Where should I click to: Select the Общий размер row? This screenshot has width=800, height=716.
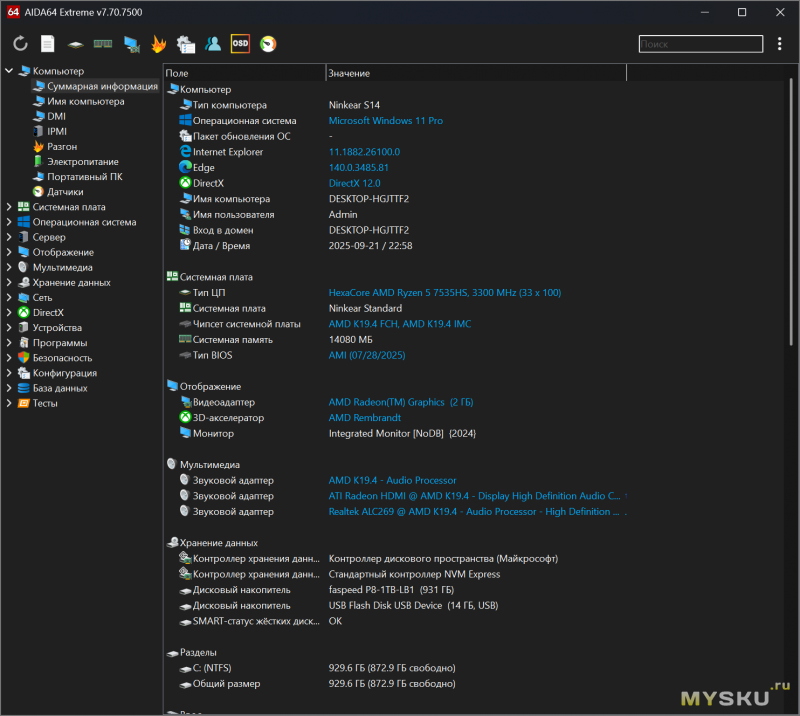coord(316,684)
